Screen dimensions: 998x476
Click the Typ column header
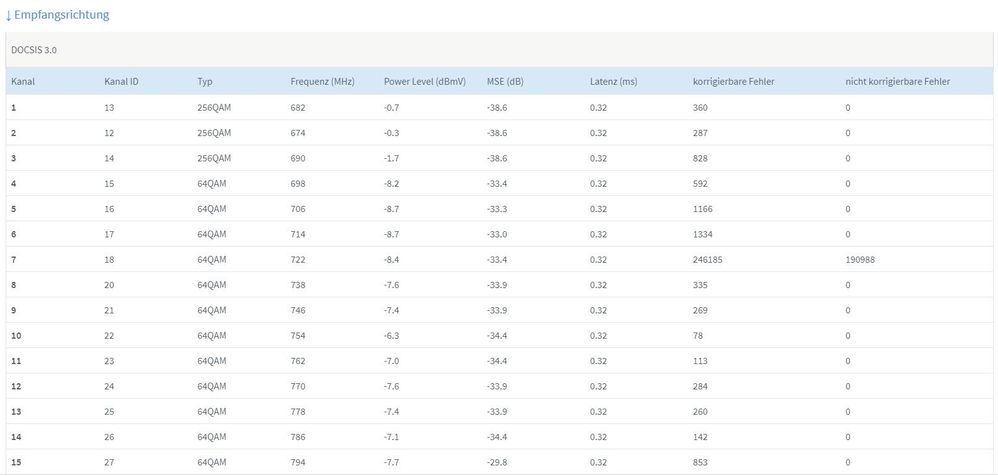pyautogui.click(x=205, y=81)
